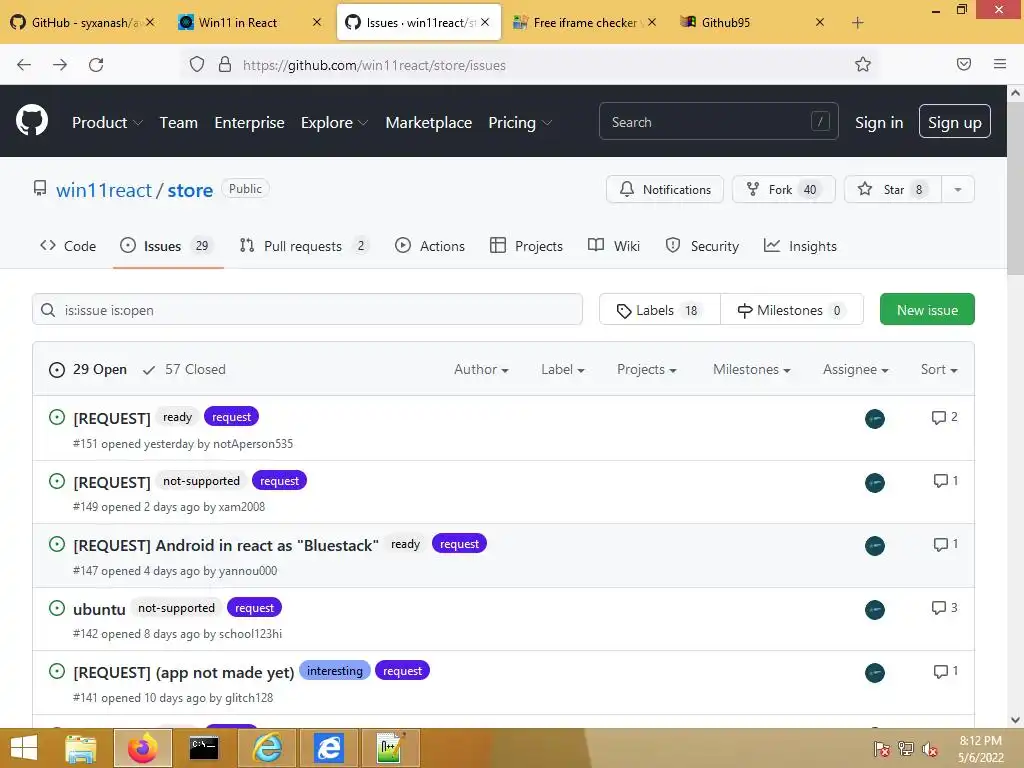Open the Windows Start button
Screen dimensions: 1024x768
point(24,748)
